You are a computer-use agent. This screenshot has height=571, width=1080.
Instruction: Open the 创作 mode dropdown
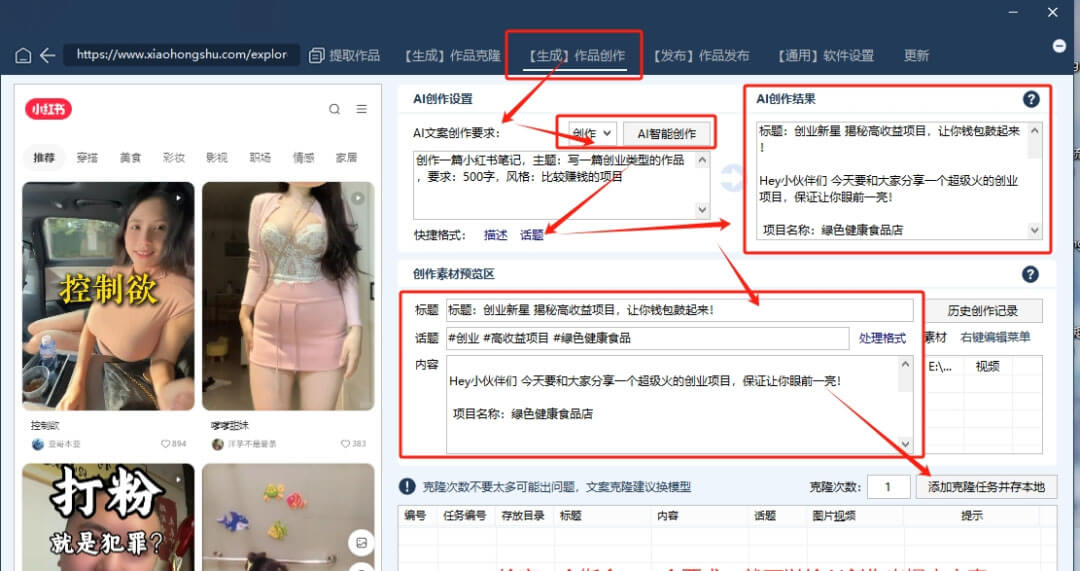coord(592,134)
